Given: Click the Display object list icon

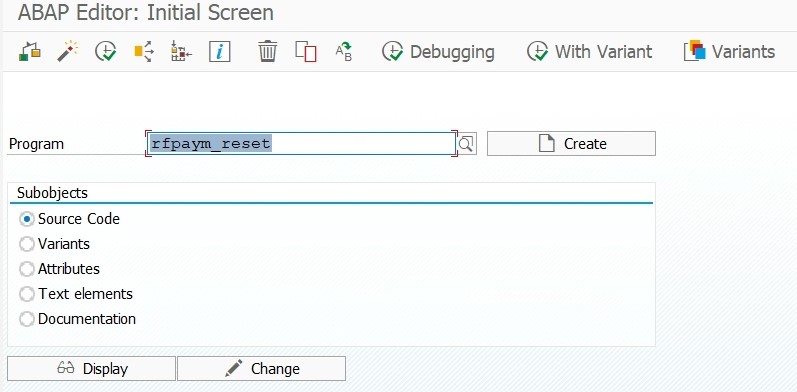Looking at the screenshot, I should click(181, 51).
